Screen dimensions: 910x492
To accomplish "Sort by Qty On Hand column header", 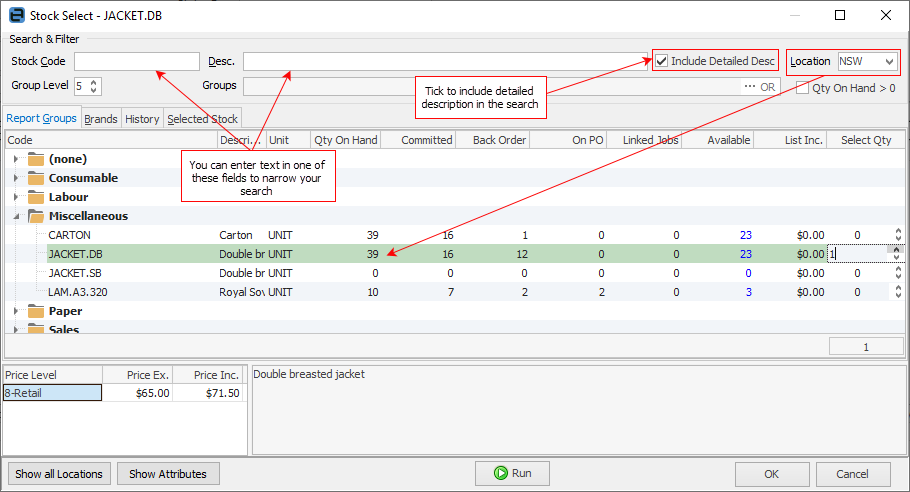I will coord(345,140).
